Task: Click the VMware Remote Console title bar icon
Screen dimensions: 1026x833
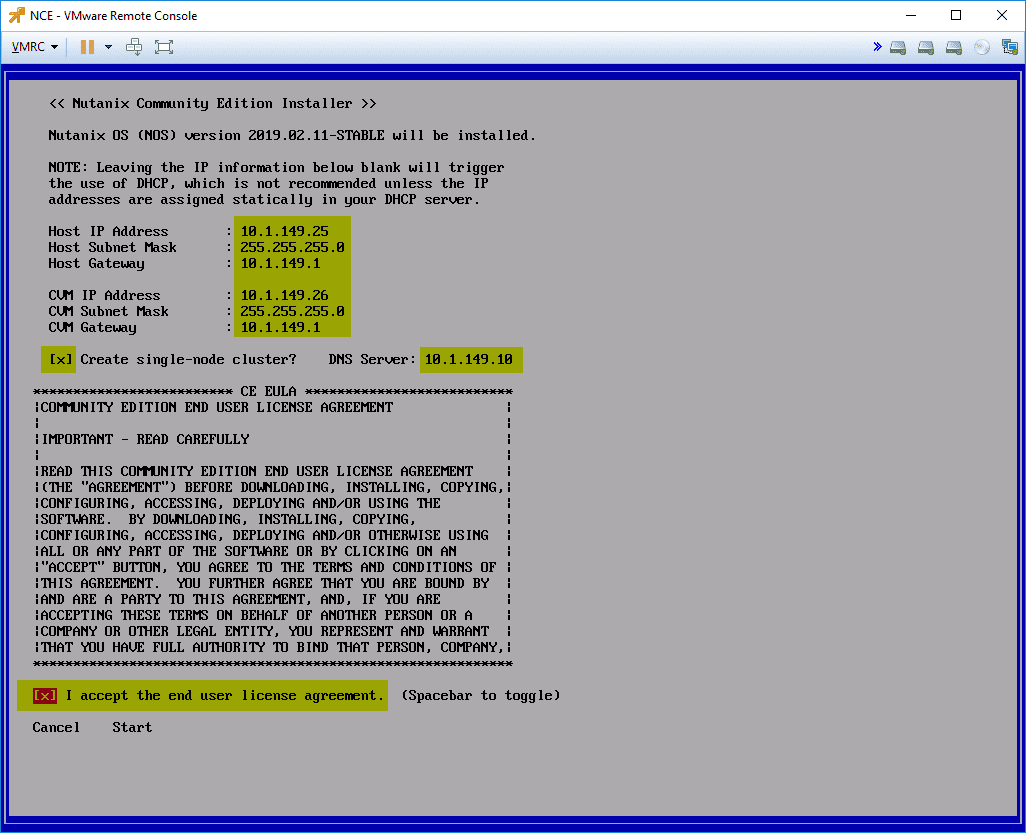Action: [16, 15]
